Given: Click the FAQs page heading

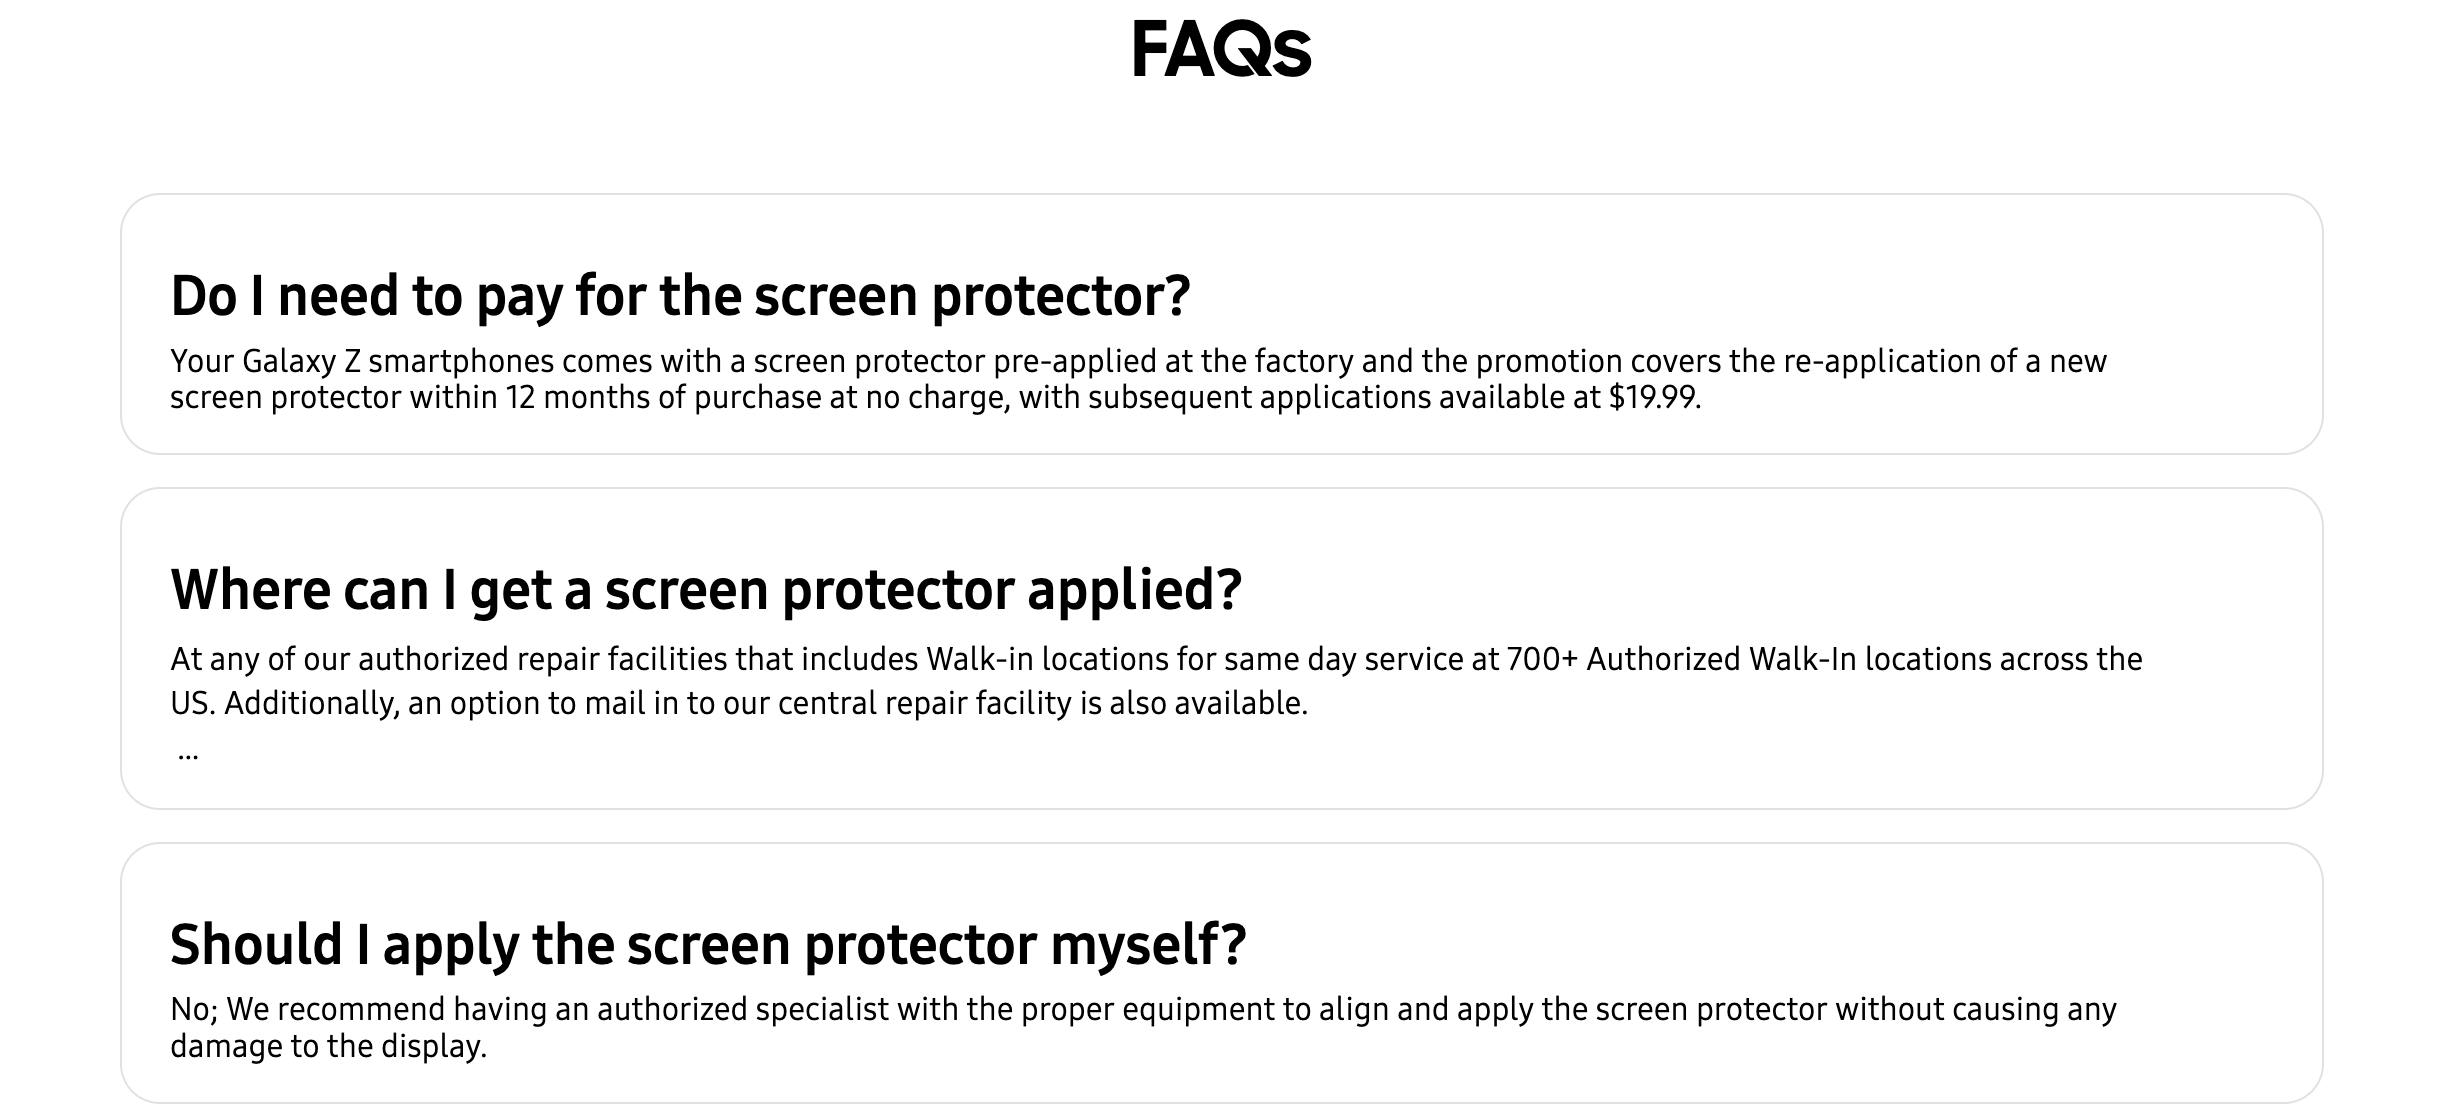Looking at the screenshot, I should pyautogui.click(x=1221, y=50).
